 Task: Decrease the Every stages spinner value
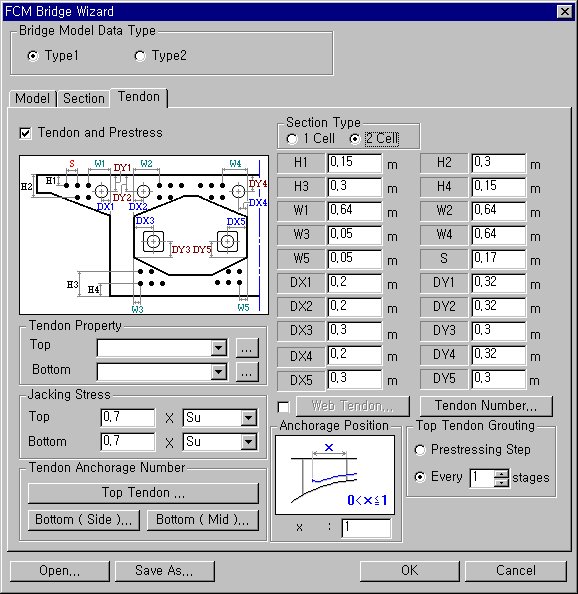[x=501, y=482]
